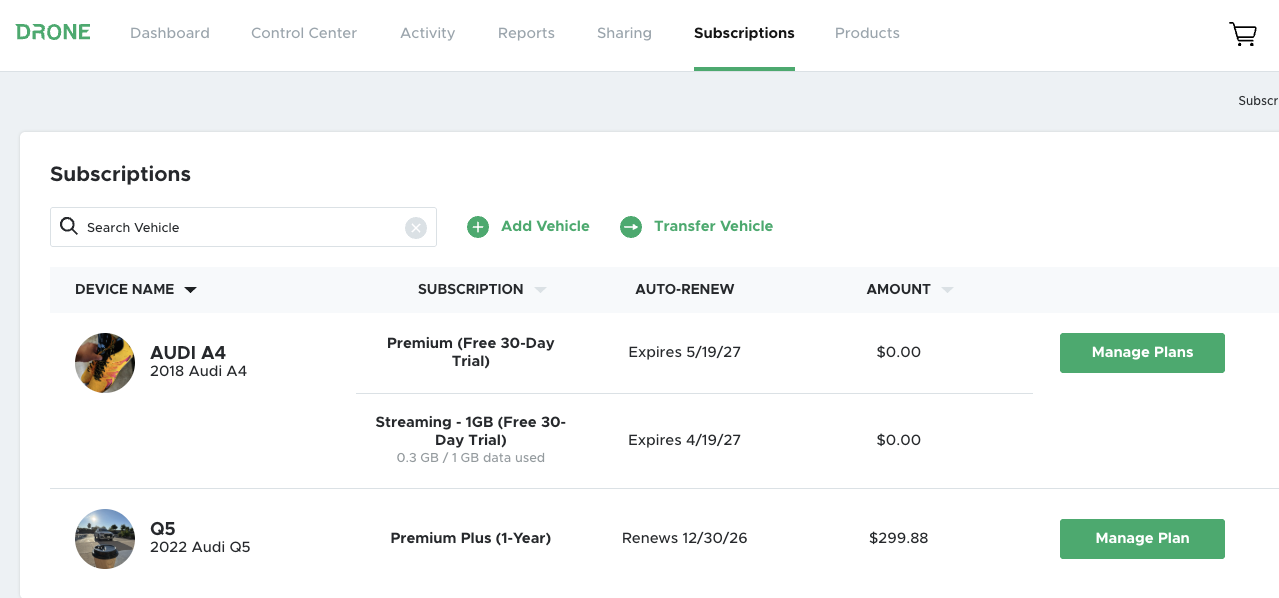The height and width of the screenshot is (598, 1279).
Task: Clear the search field with X icon
Action: coord(416,228)
